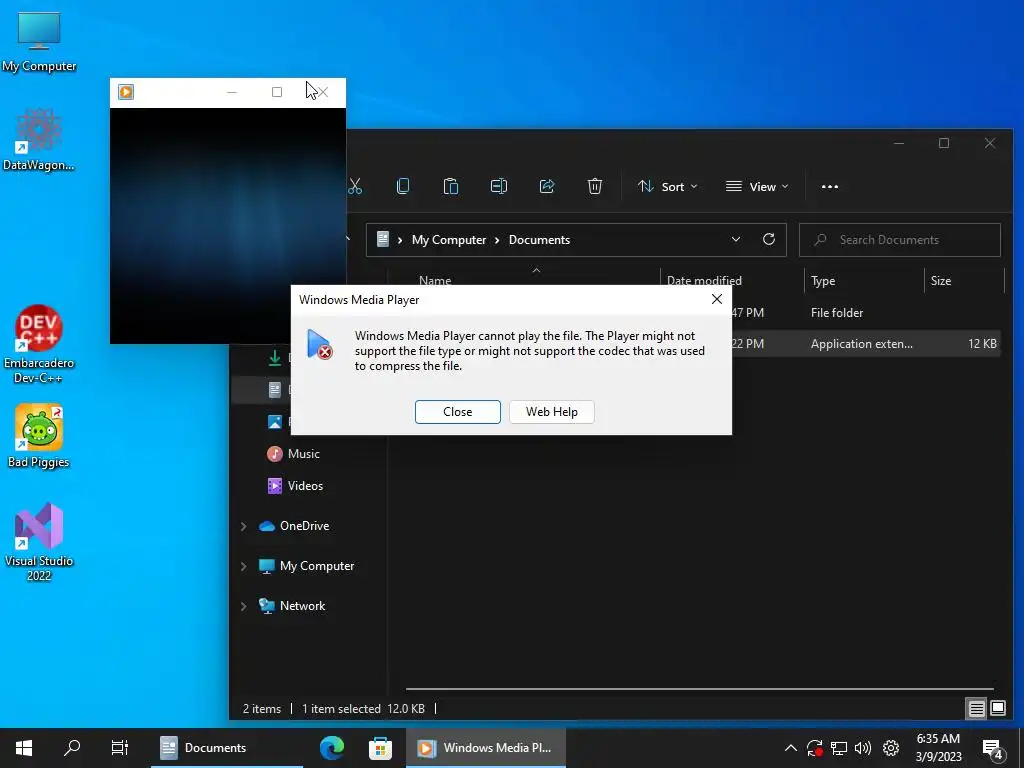Image resolution: width=1024 pixels, height=768 pixels.
Task: Switch to Windows Media Player taskbar button
Action: [485, 748]
